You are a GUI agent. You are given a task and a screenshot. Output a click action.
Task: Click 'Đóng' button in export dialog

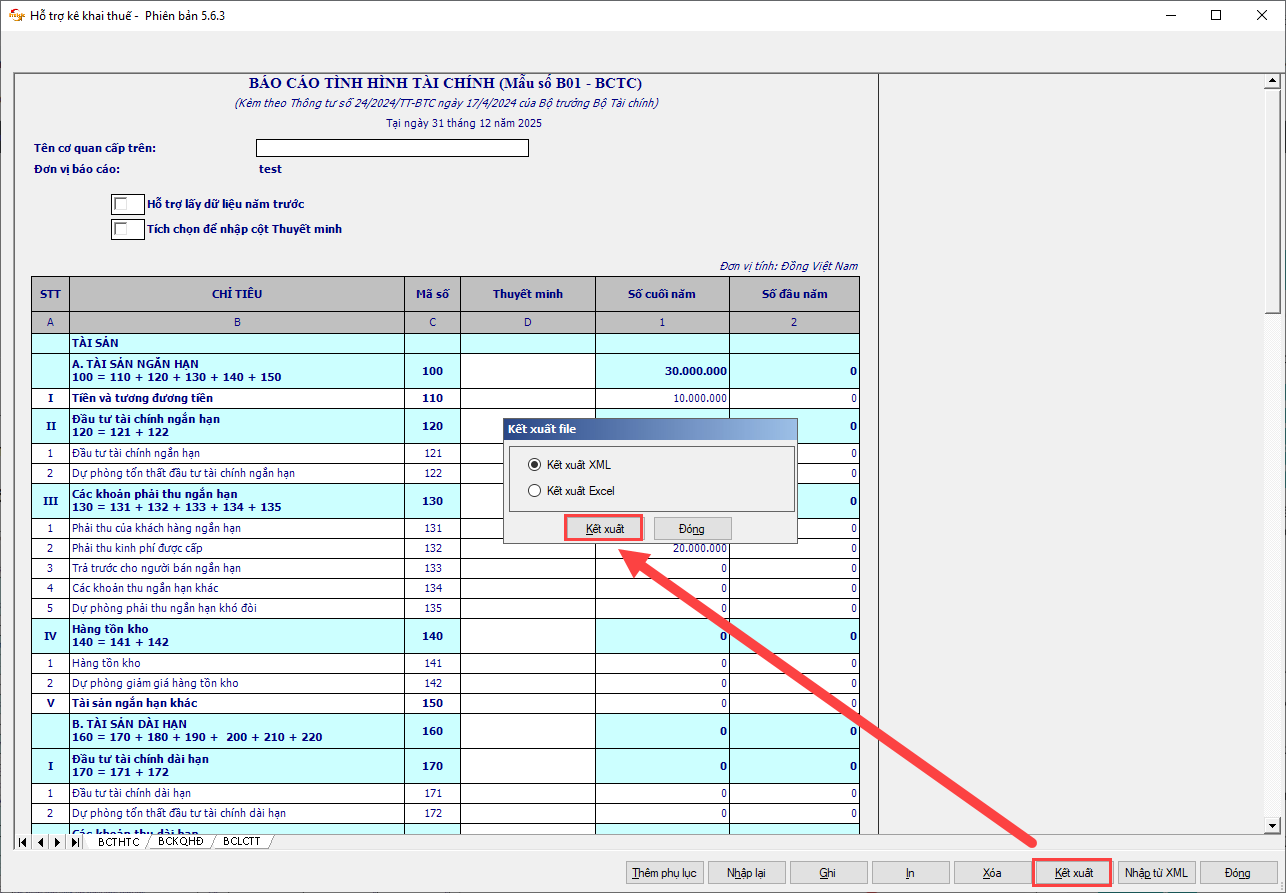(x=692, y=529)
